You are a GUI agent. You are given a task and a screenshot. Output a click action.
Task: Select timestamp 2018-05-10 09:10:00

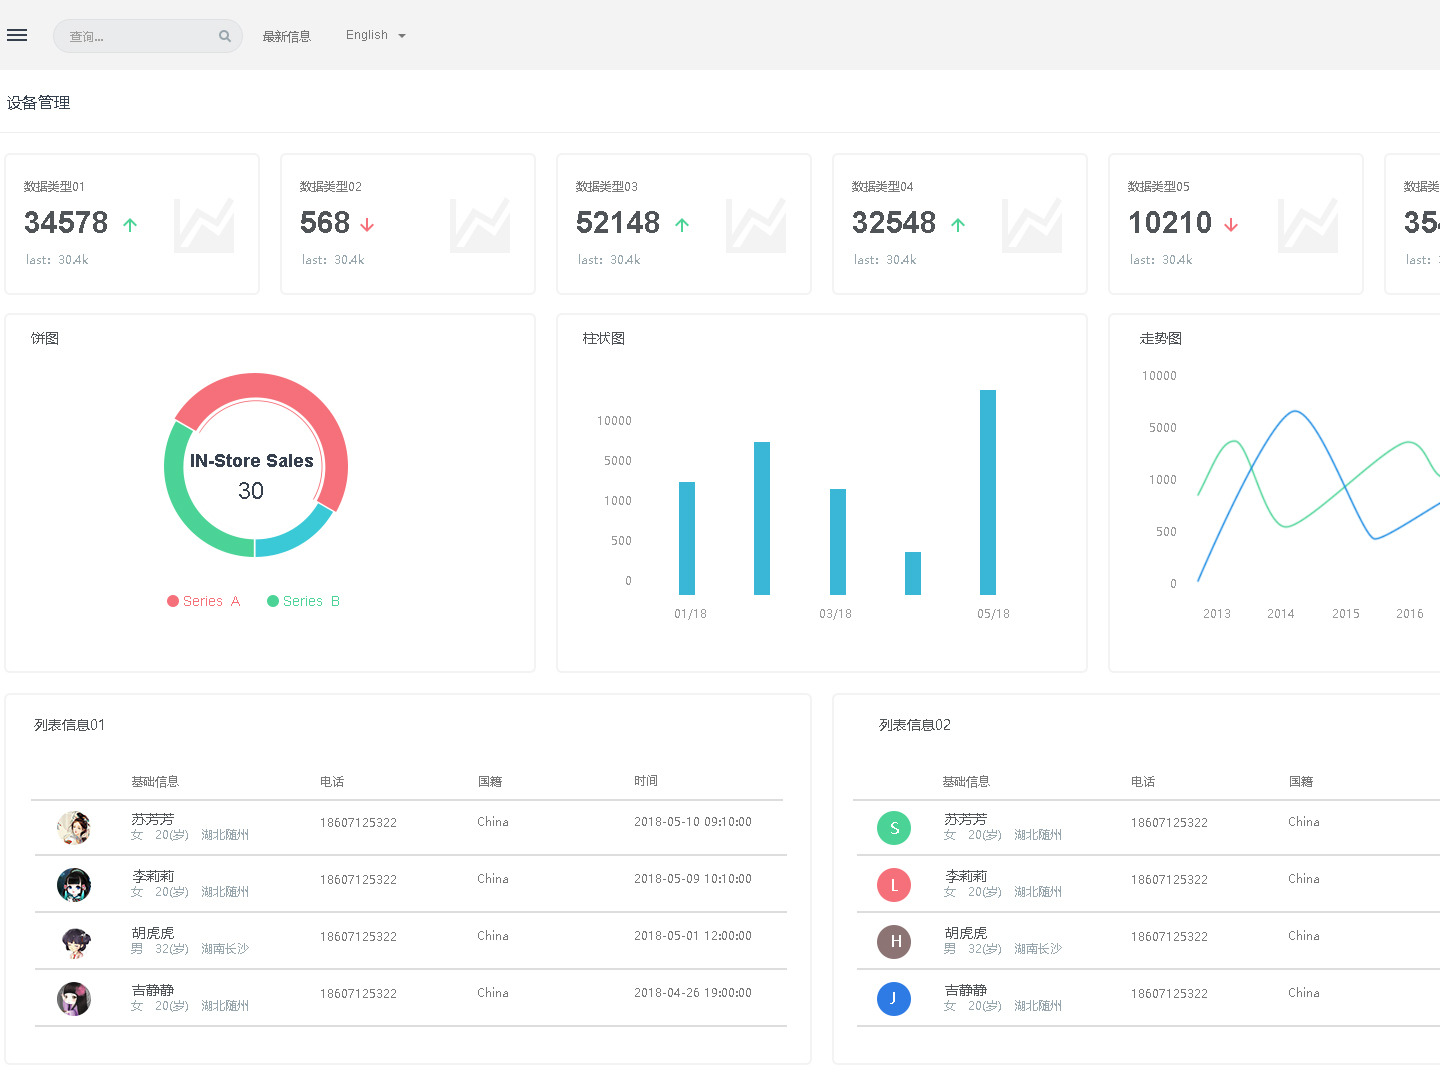pyautogui.click(x=693, y=822)
